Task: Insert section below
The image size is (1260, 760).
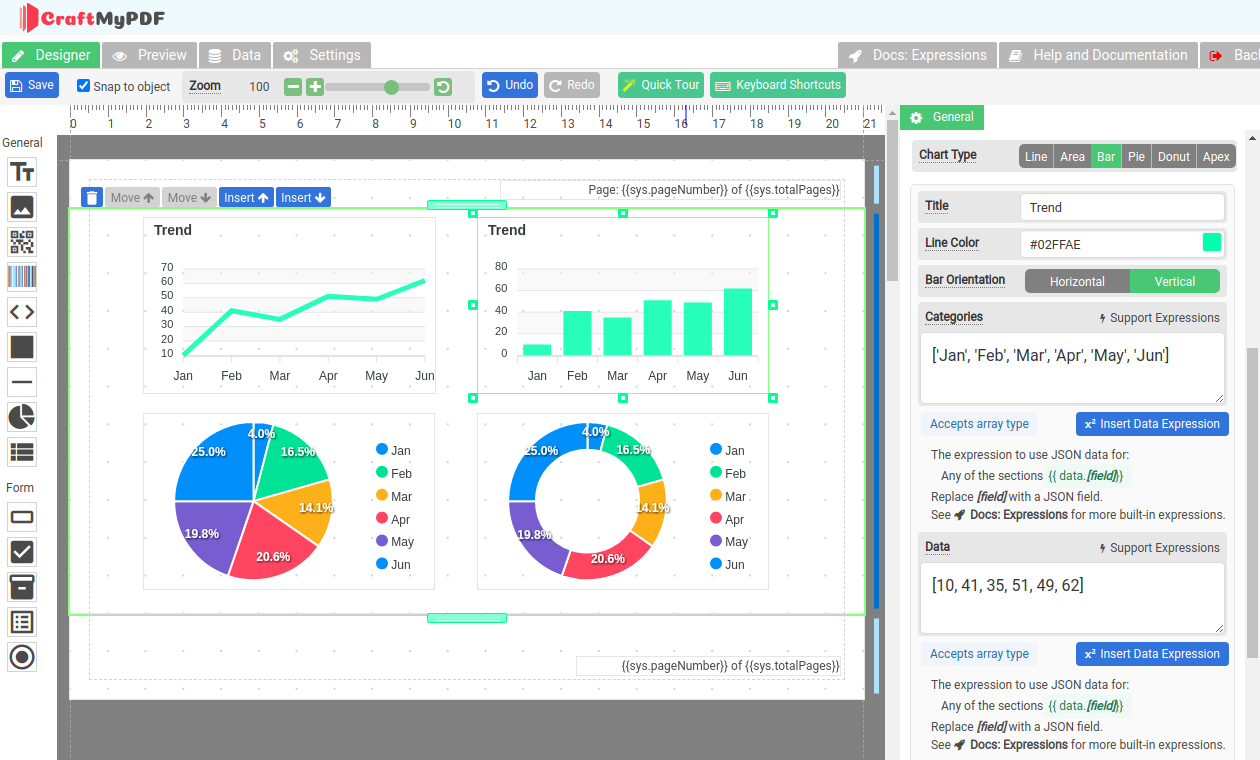Action: tap(303, 198)
